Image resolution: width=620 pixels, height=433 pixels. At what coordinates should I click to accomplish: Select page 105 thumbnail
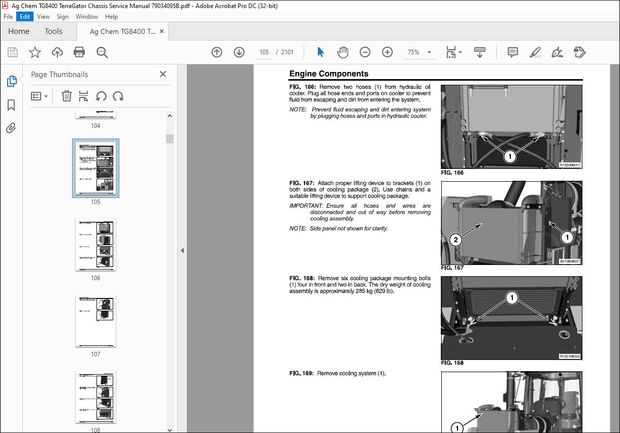96,168
